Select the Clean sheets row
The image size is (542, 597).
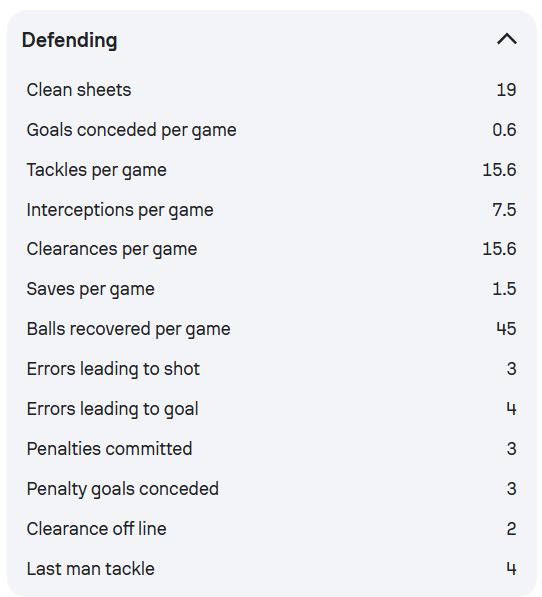(271, 90)
